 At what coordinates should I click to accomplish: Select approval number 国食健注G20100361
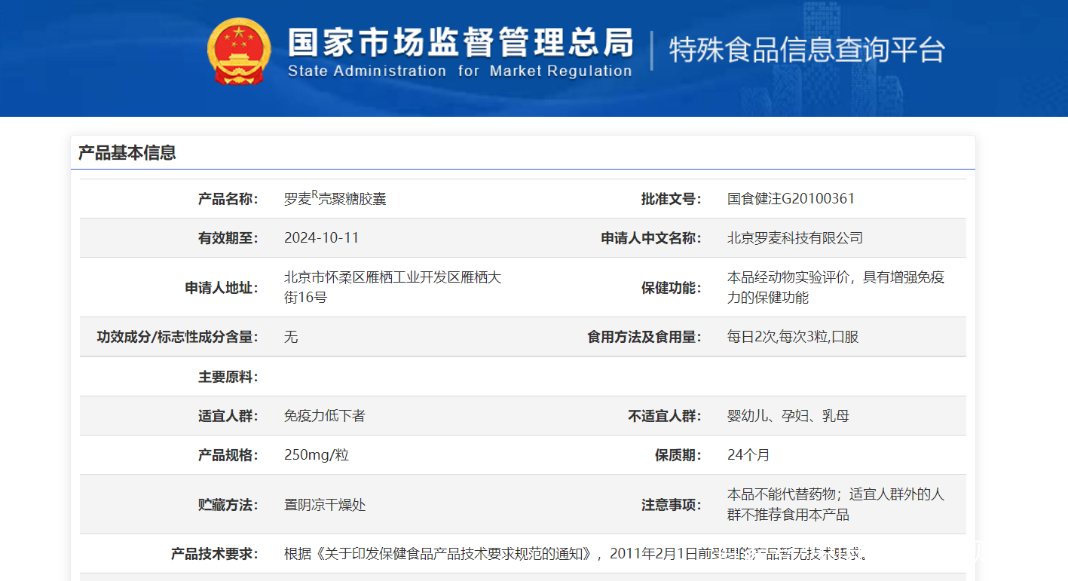791,199
